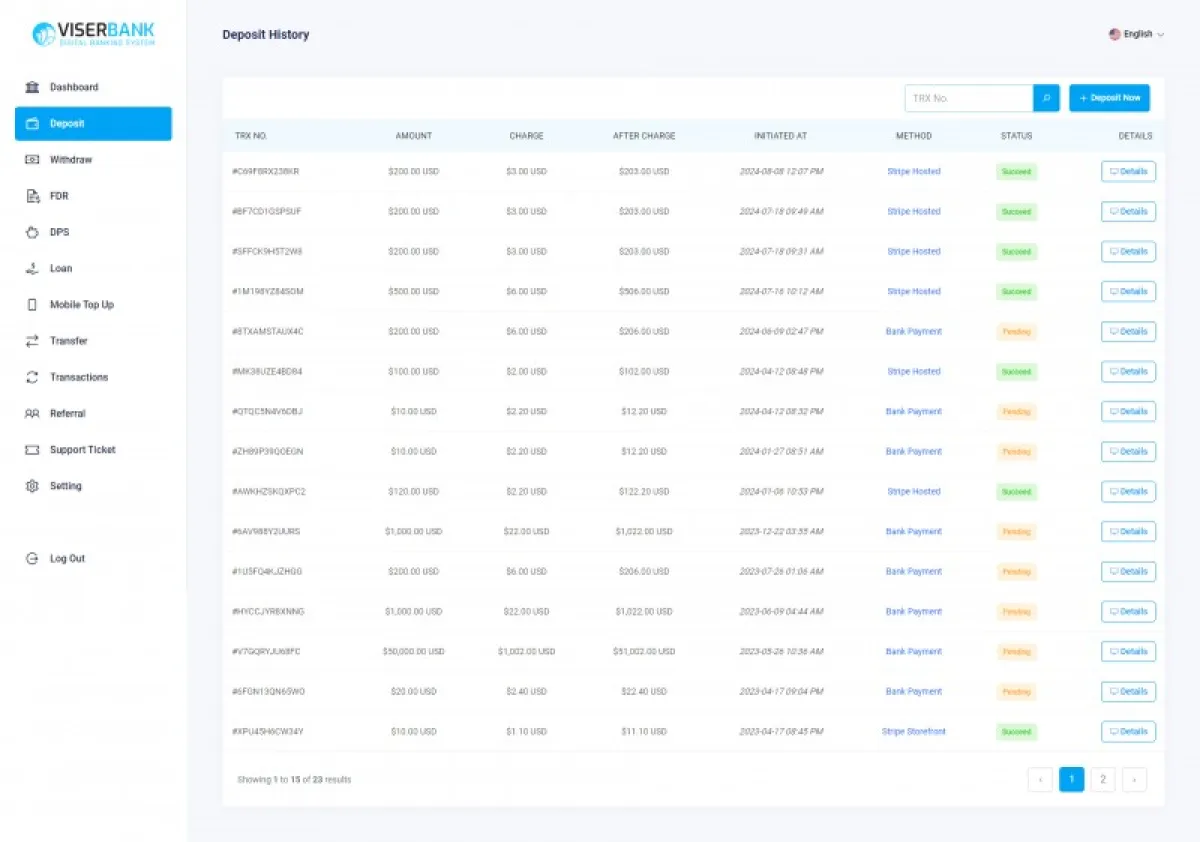
Task: Click the $22.40 USD after charge cell
Action: coord(644,692)
